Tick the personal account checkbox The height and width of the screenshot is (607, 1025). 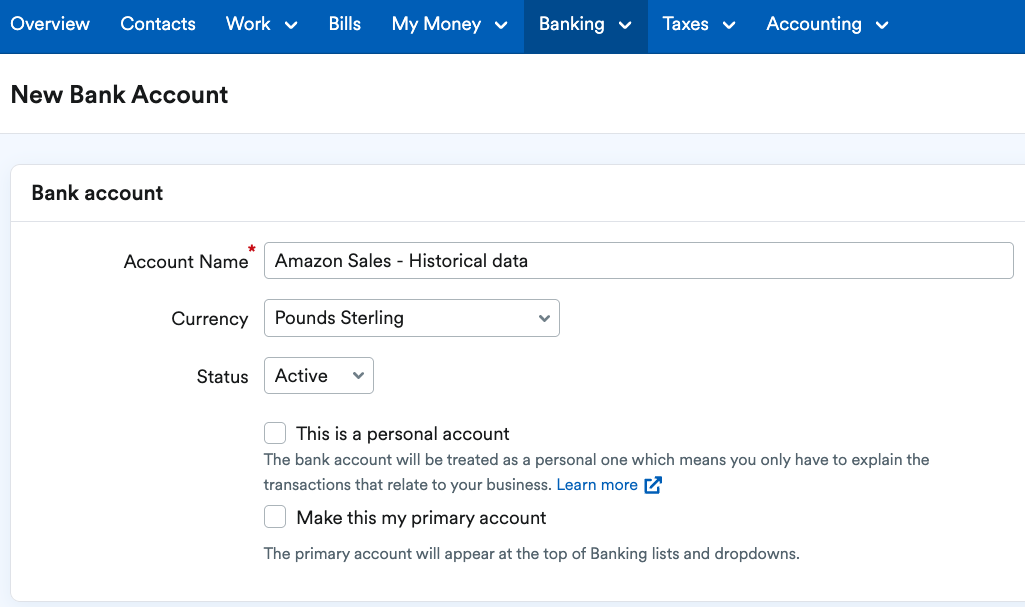(x=275, y=433)
